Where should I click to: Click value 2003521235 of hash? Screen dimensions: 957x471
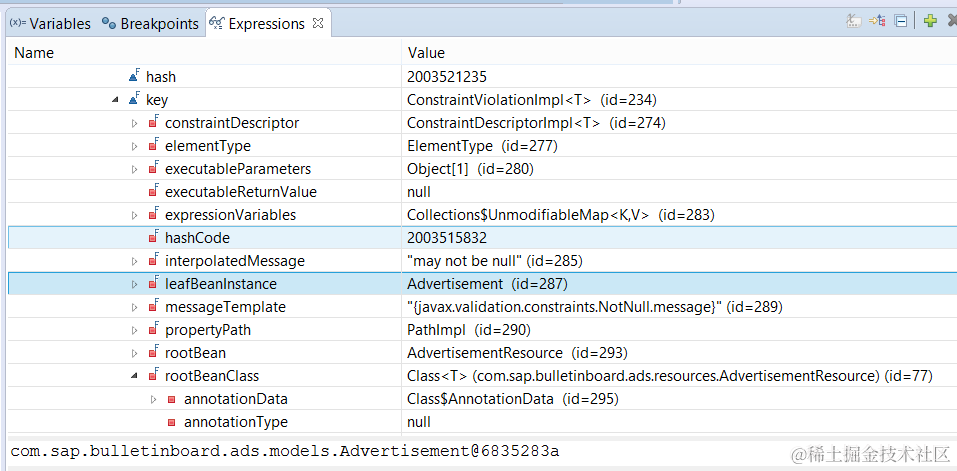pos(447,77)
